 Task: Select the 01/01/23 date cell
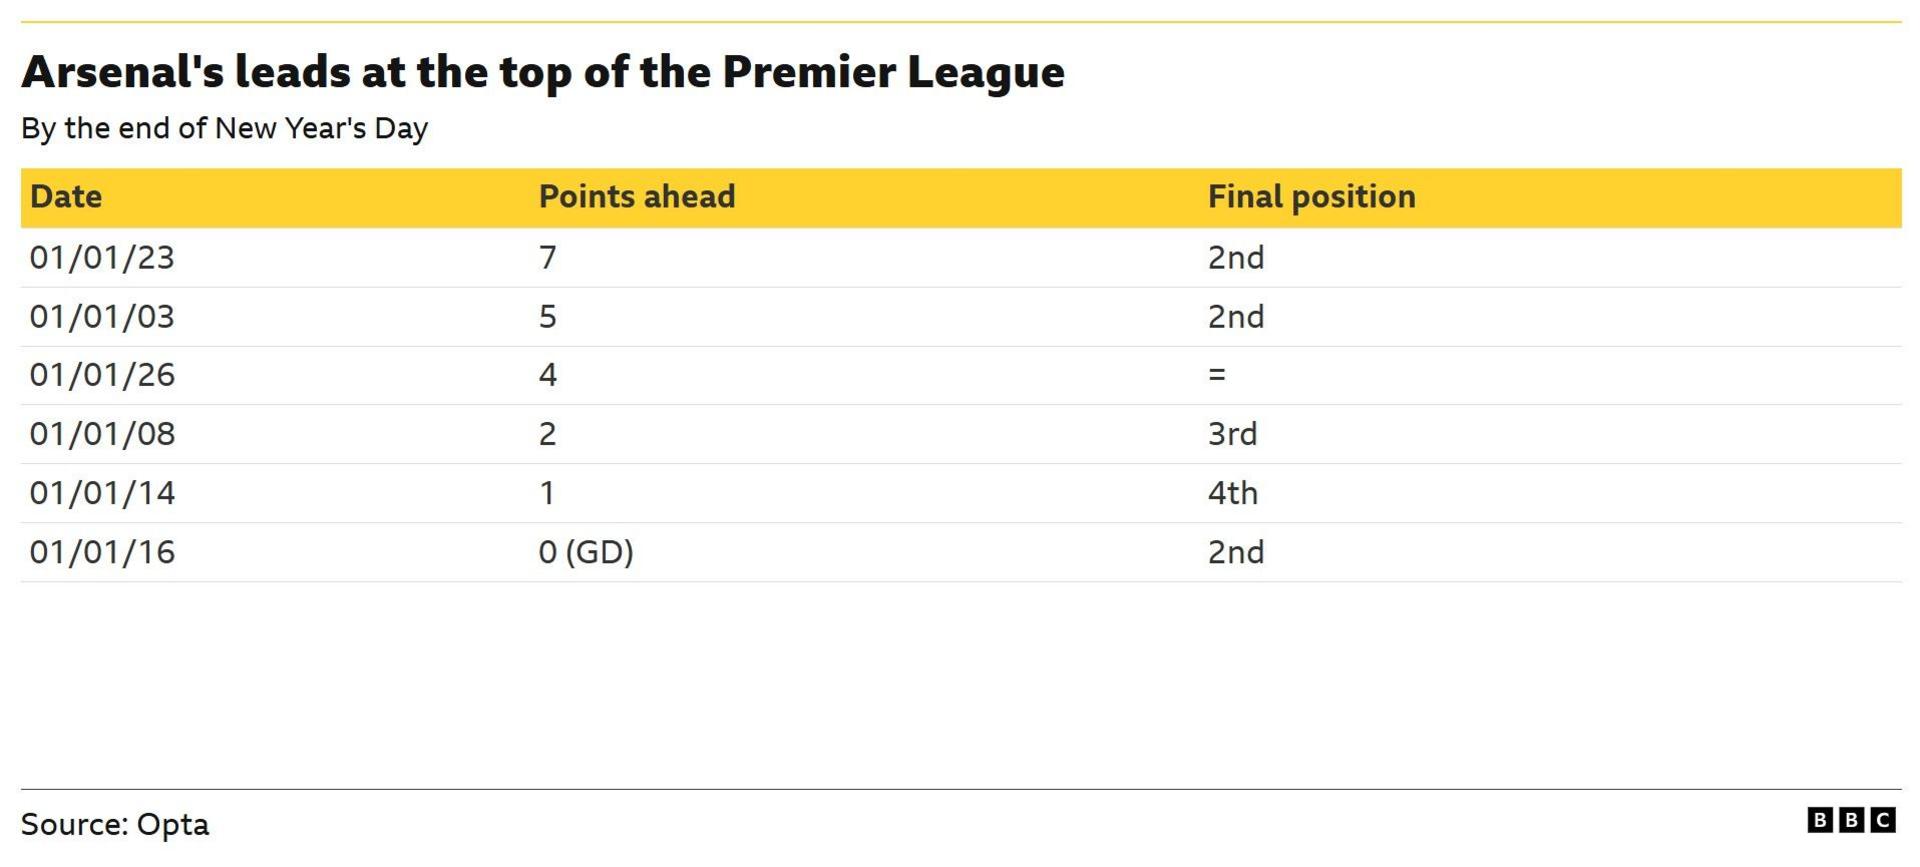tap(102, 258)
